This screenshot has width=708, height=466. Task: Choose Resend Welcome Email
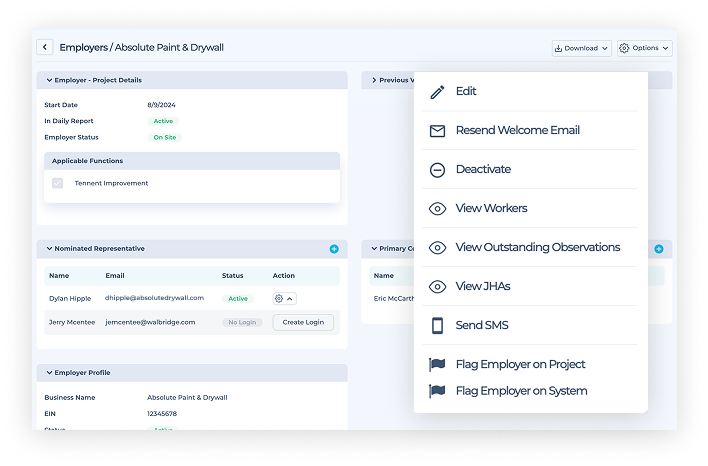(x=530, y=130)
